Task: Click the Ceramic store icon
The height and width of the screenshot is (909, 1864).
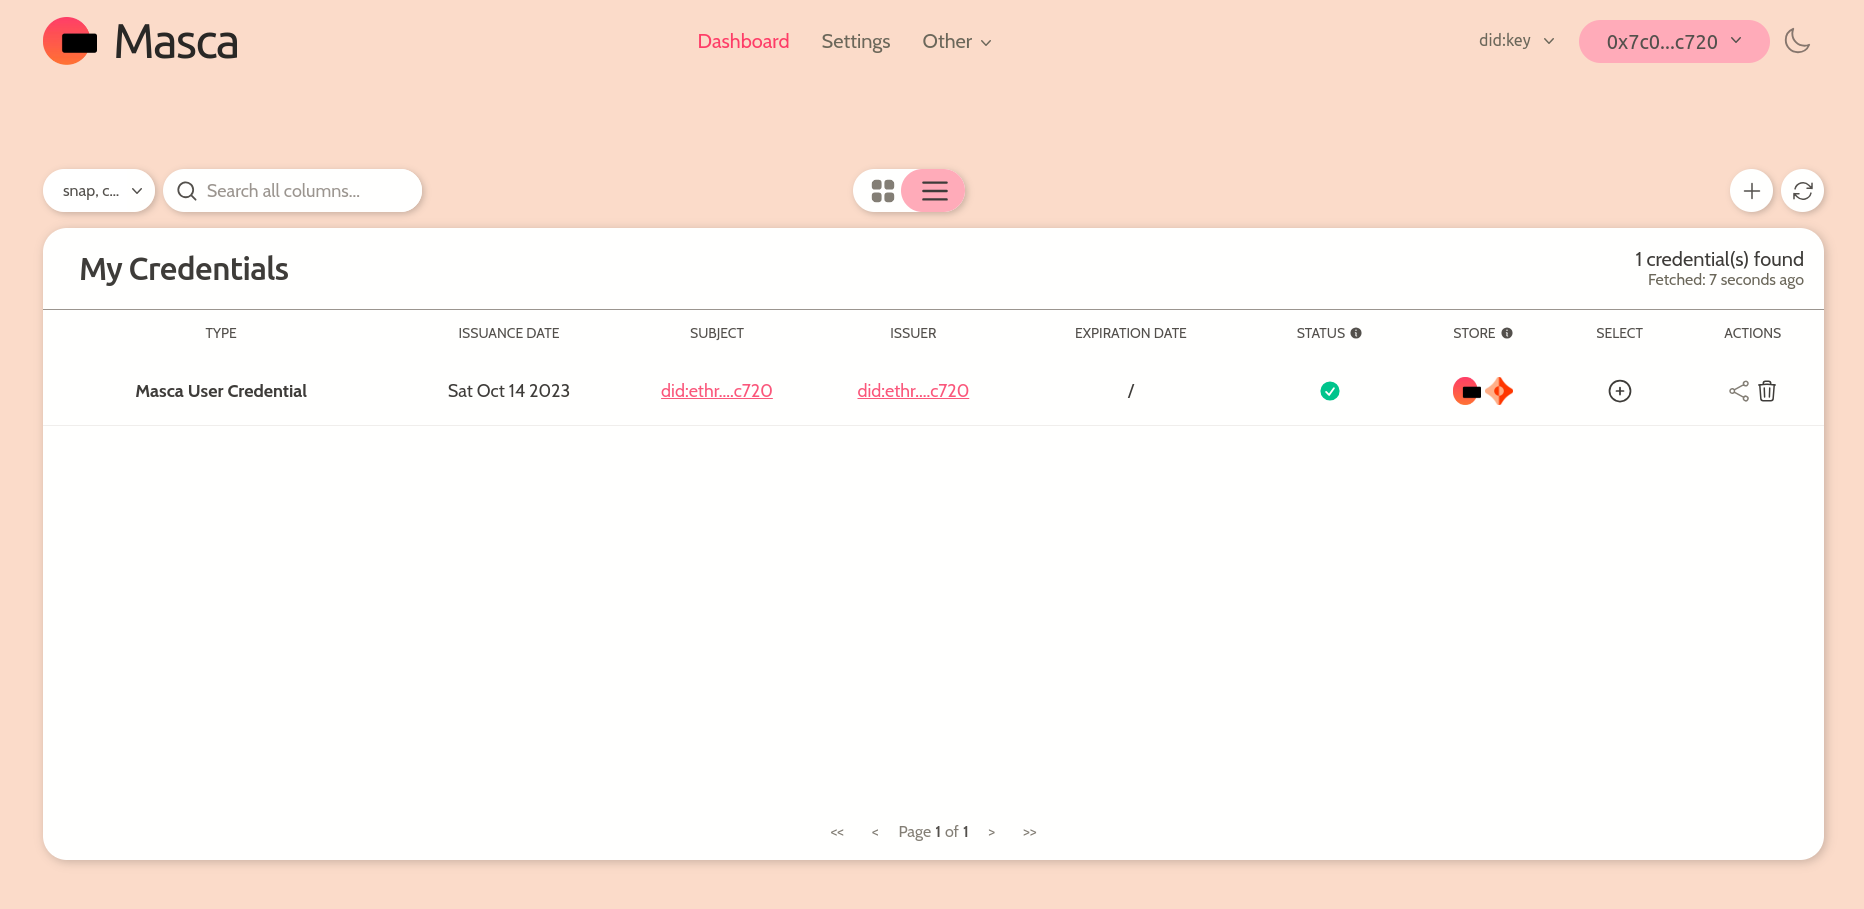Action: [x=1499, y=391]
